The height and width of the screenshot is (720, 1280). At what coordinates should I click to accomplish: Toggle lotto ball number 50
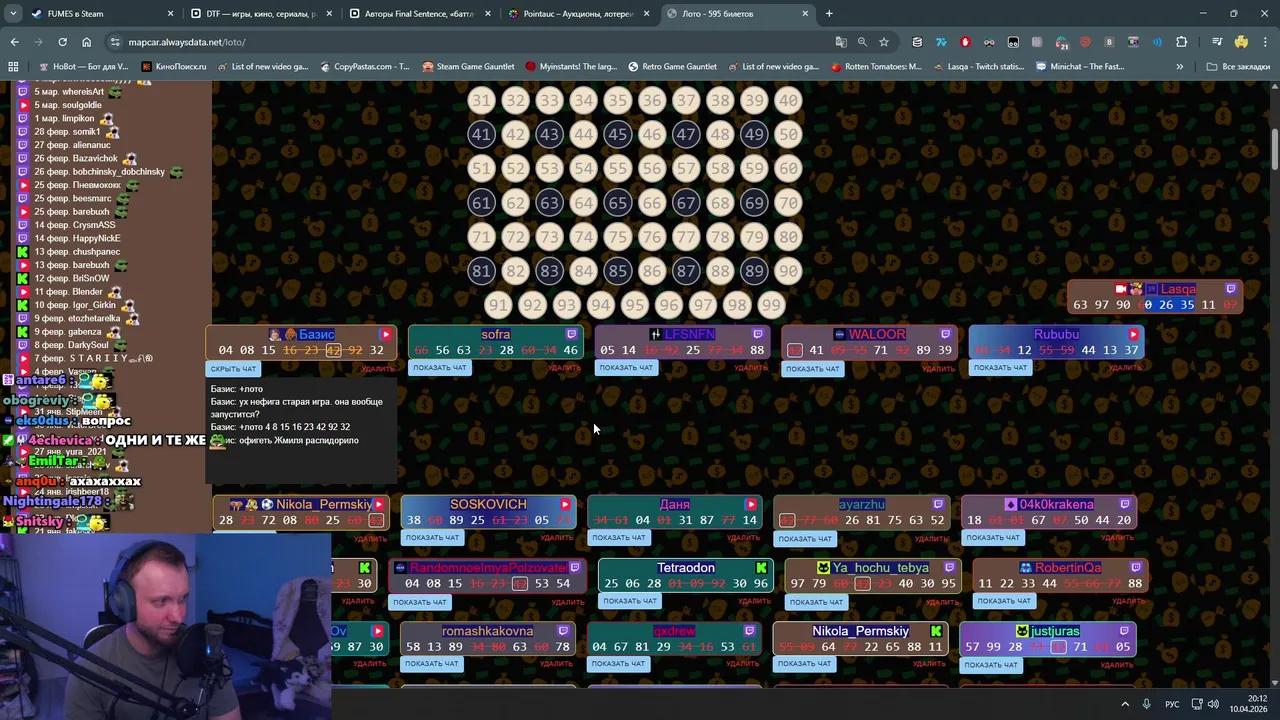coord(788,135)
